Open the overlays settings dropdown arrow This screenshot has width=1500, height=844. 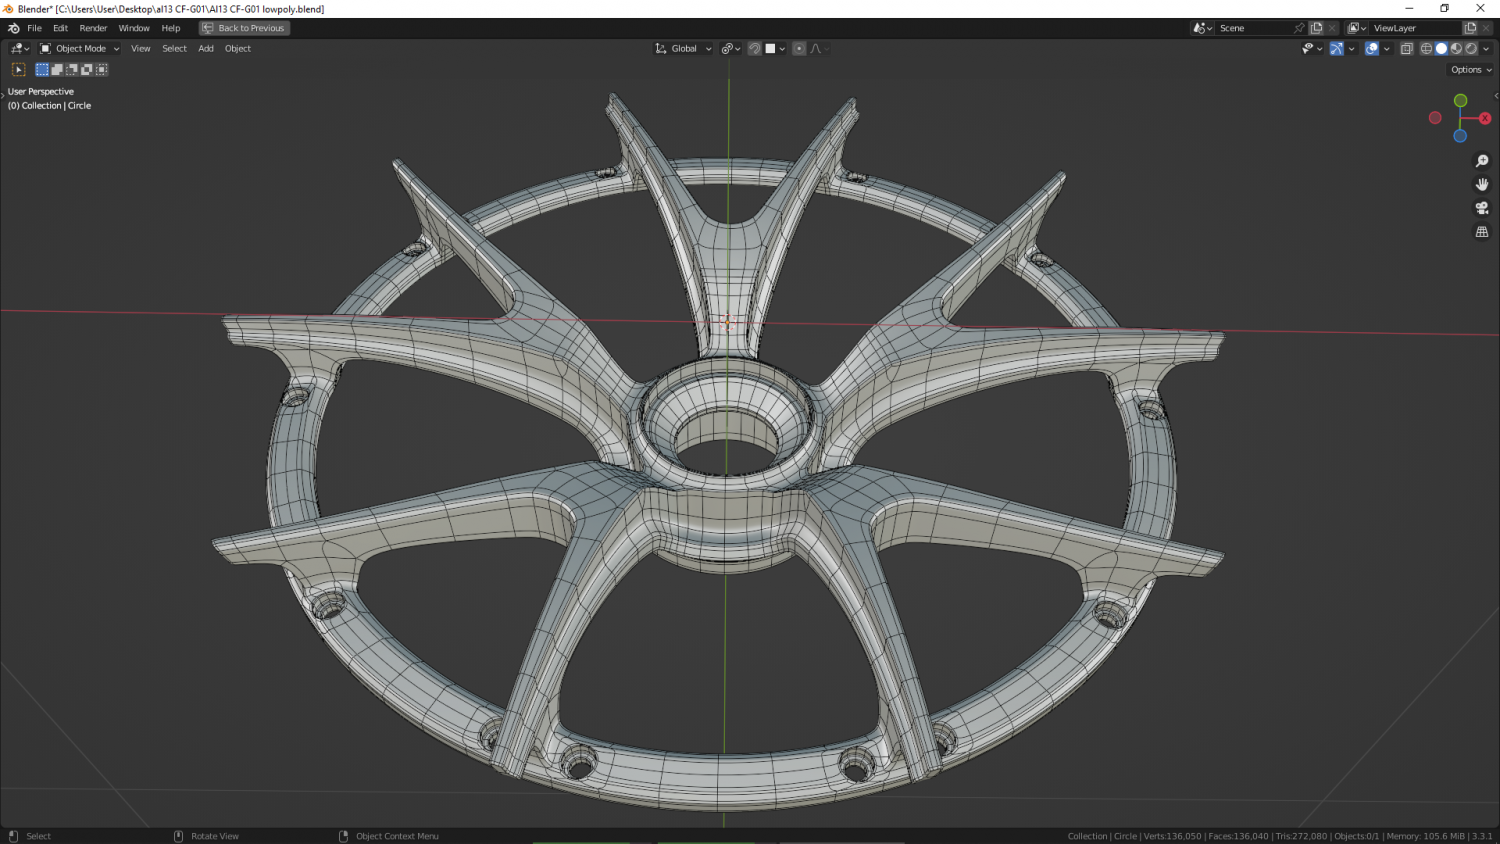click(1387, 48)
